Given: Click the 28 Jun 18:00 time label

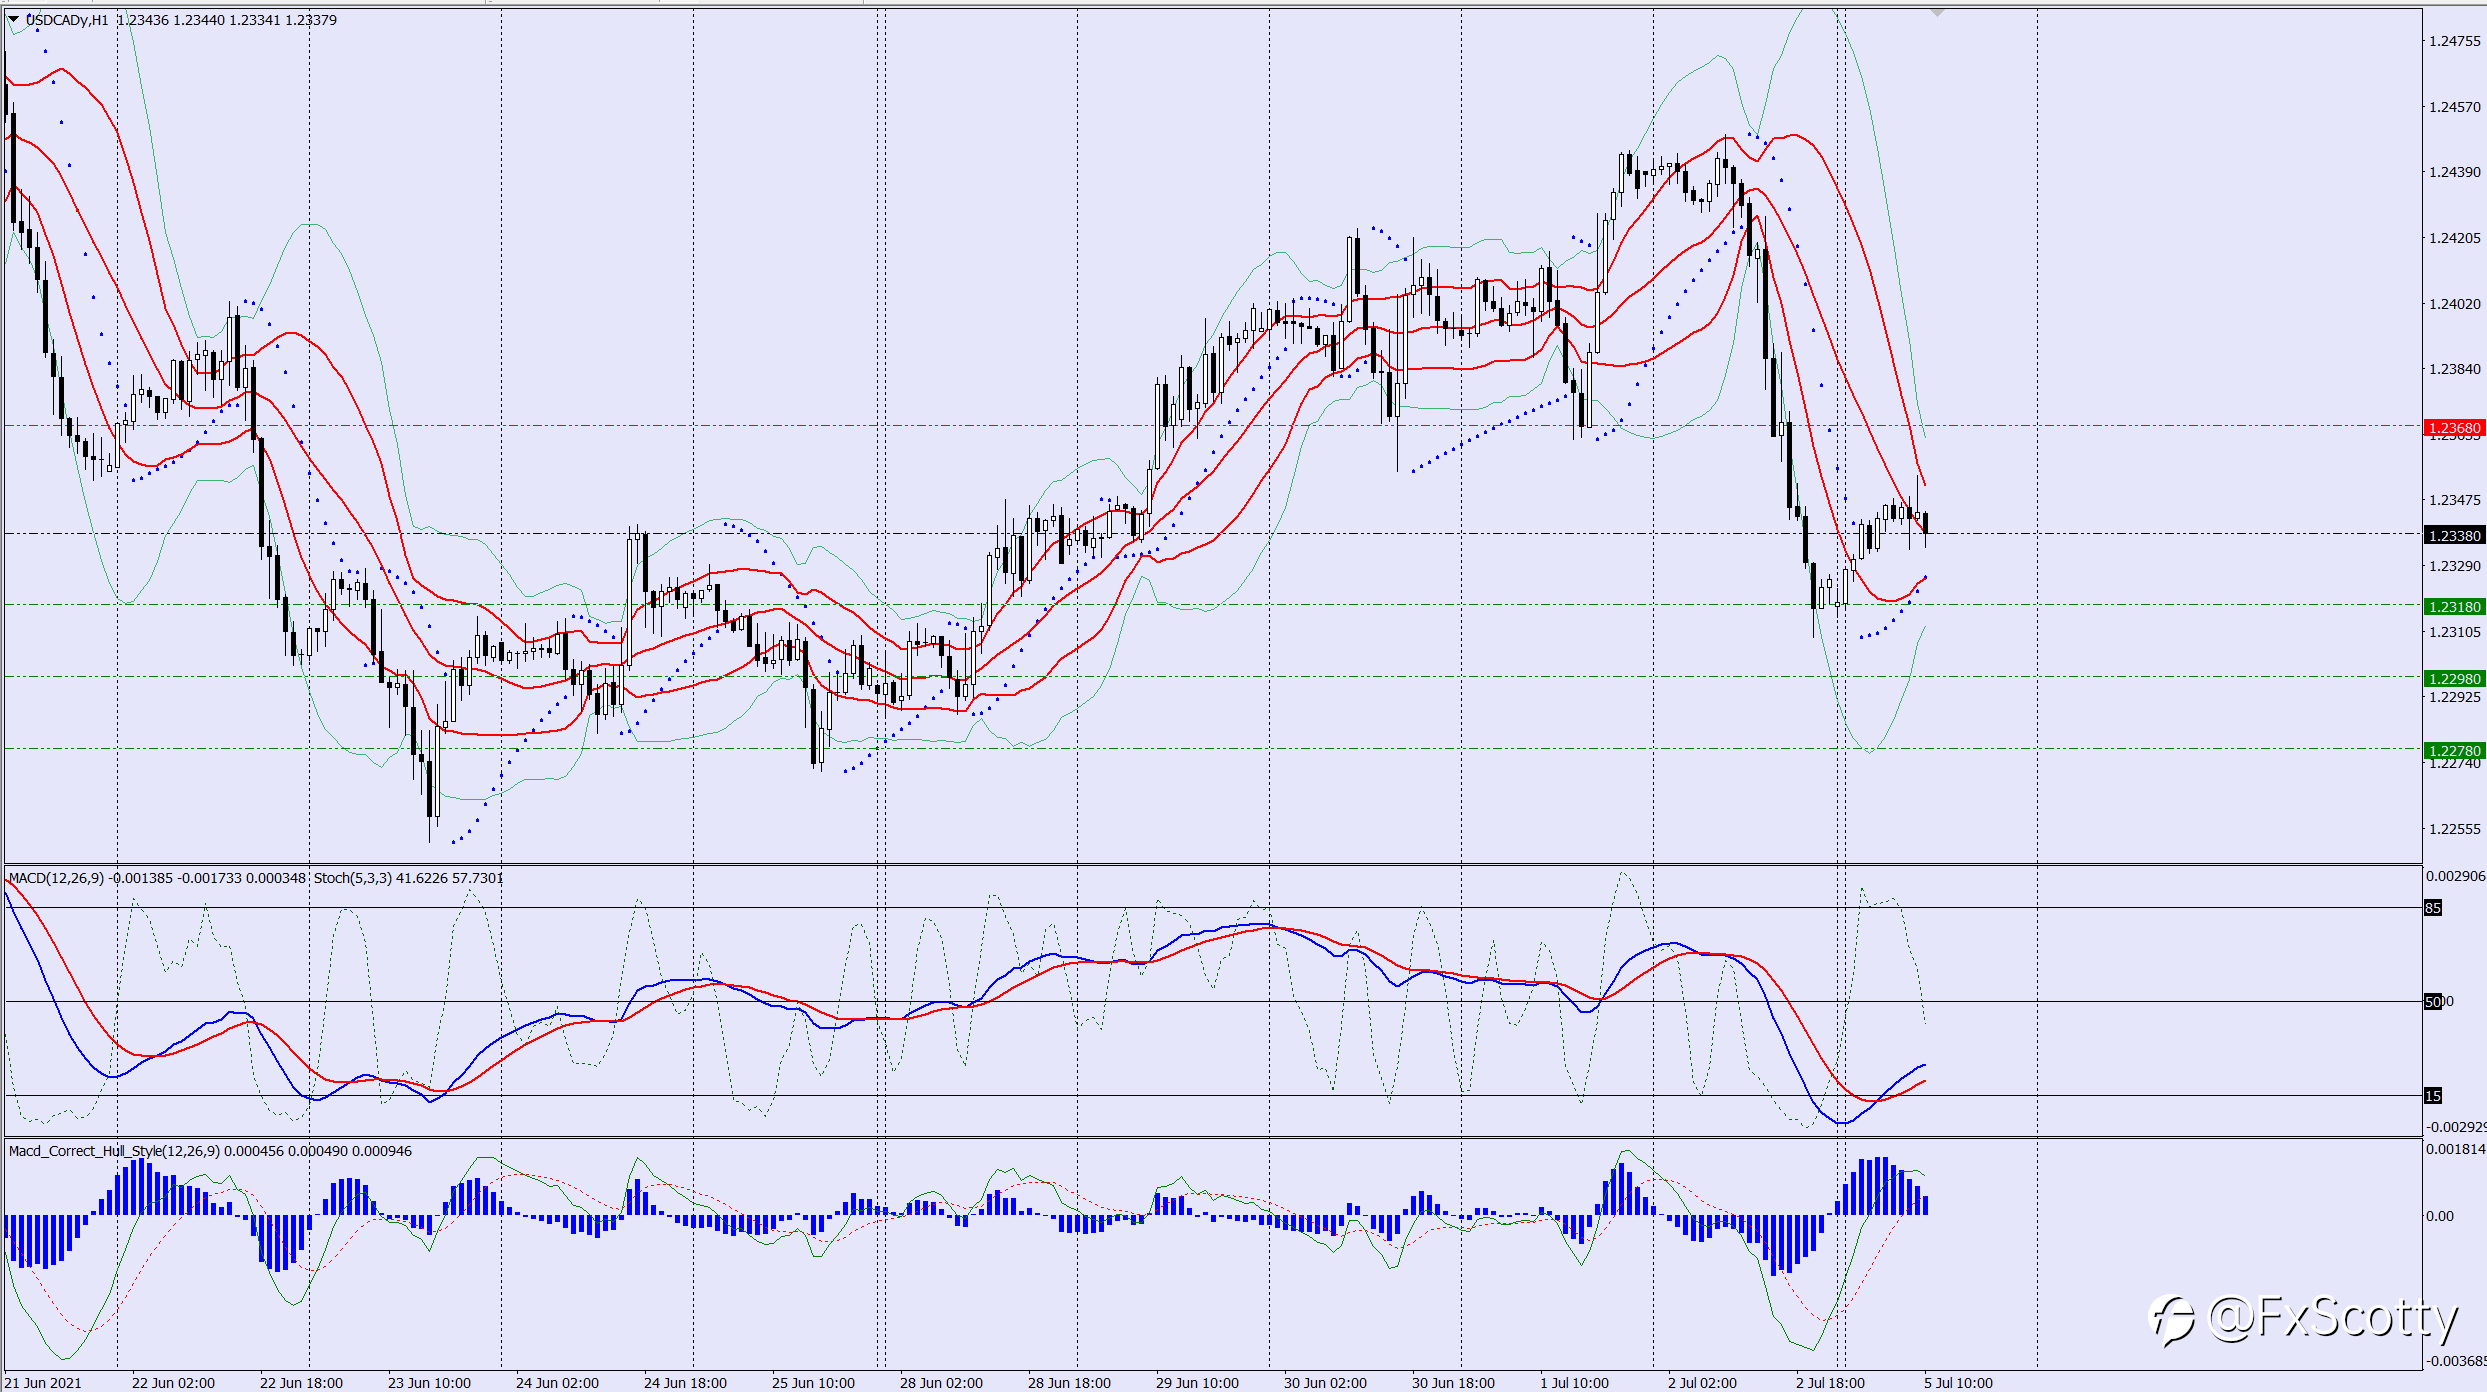Looking at the screenshot, I should (1069, 1383).
